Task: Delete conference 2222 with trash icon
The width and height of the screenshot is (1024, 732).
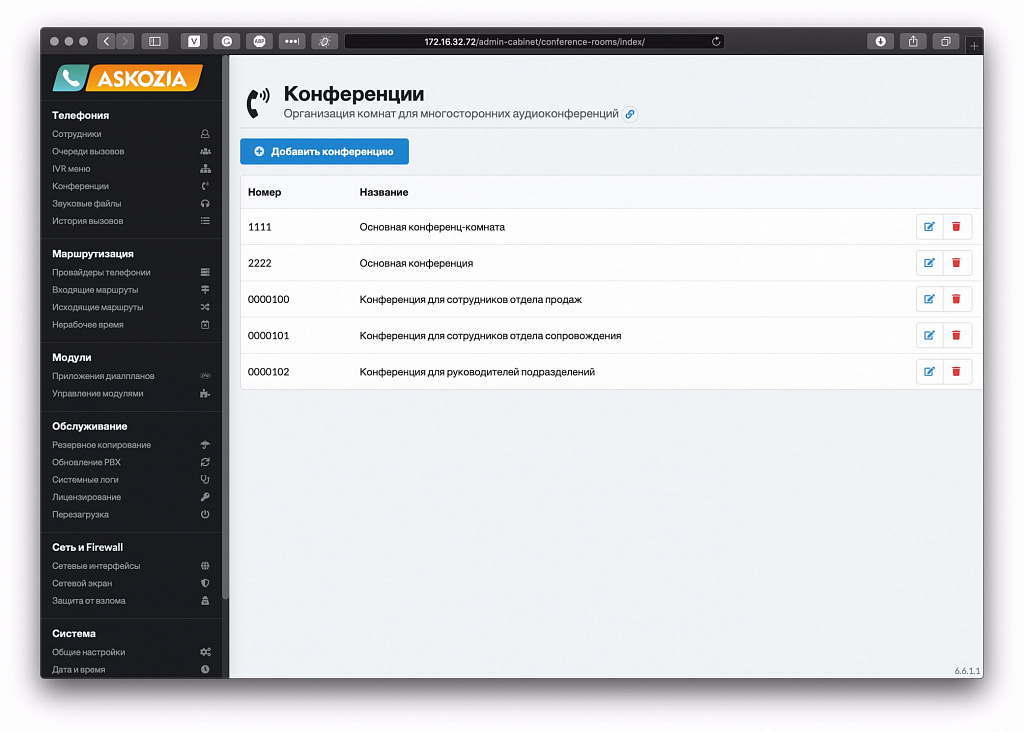Action: (x=956, y=263)
